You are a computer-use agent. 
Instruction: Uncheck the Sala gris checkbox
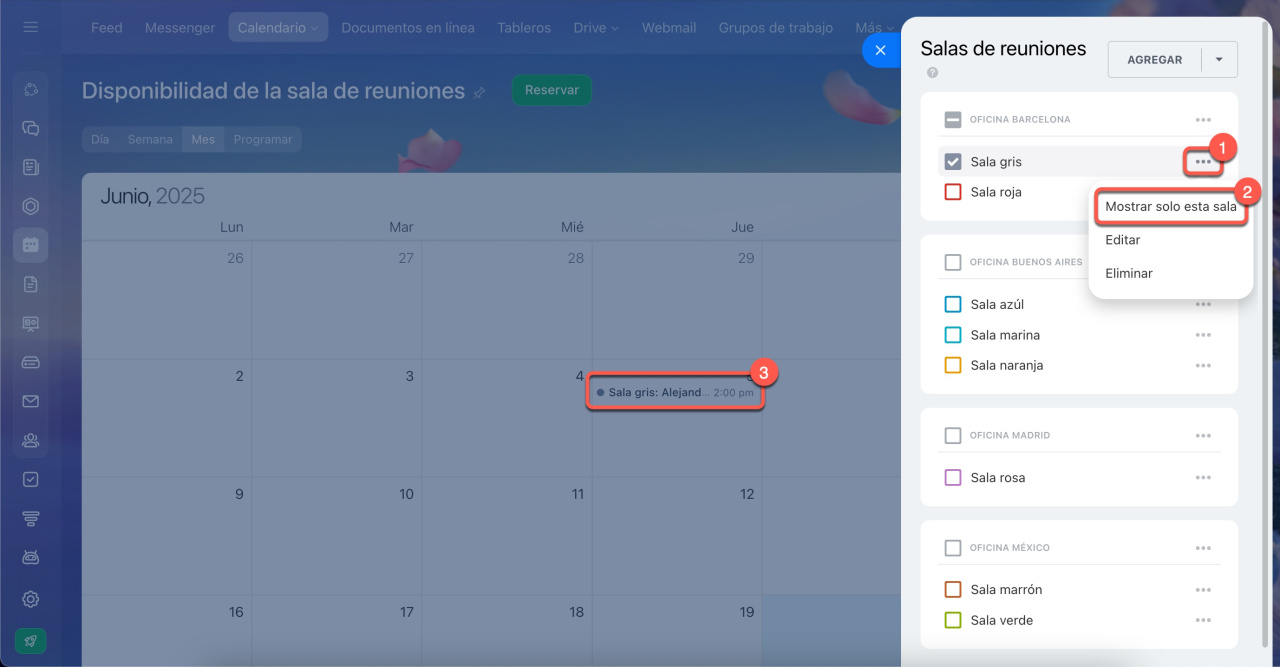click(x=953, y=162)
